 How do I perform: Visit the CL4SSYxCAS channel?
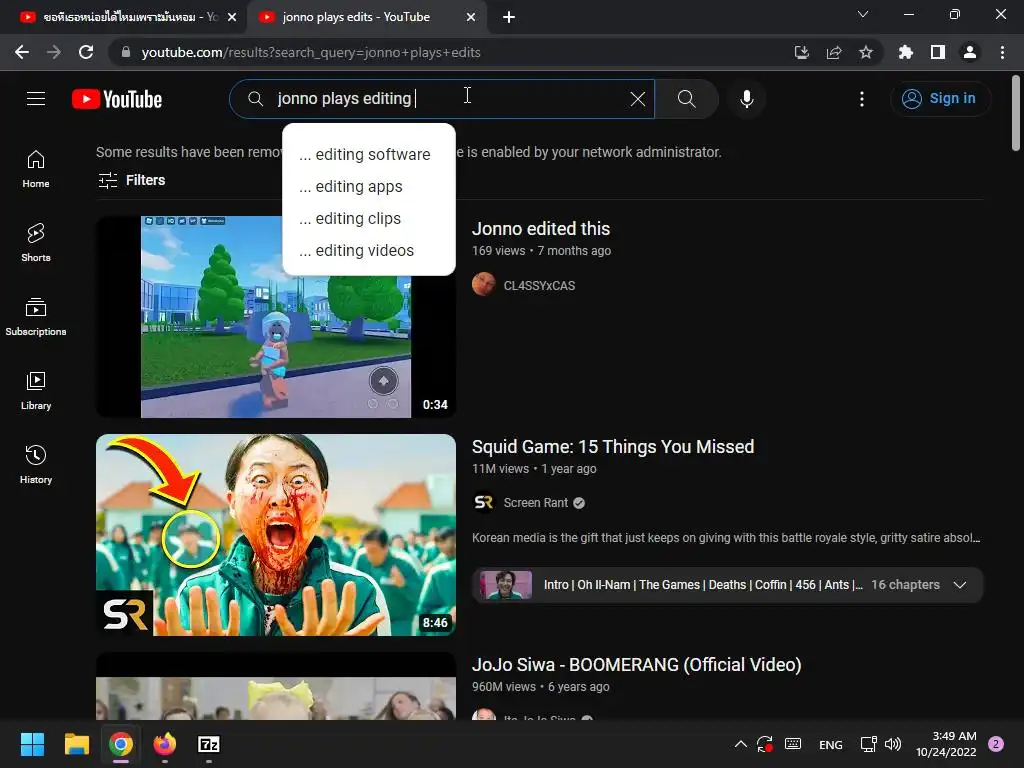tap(539, 285)
